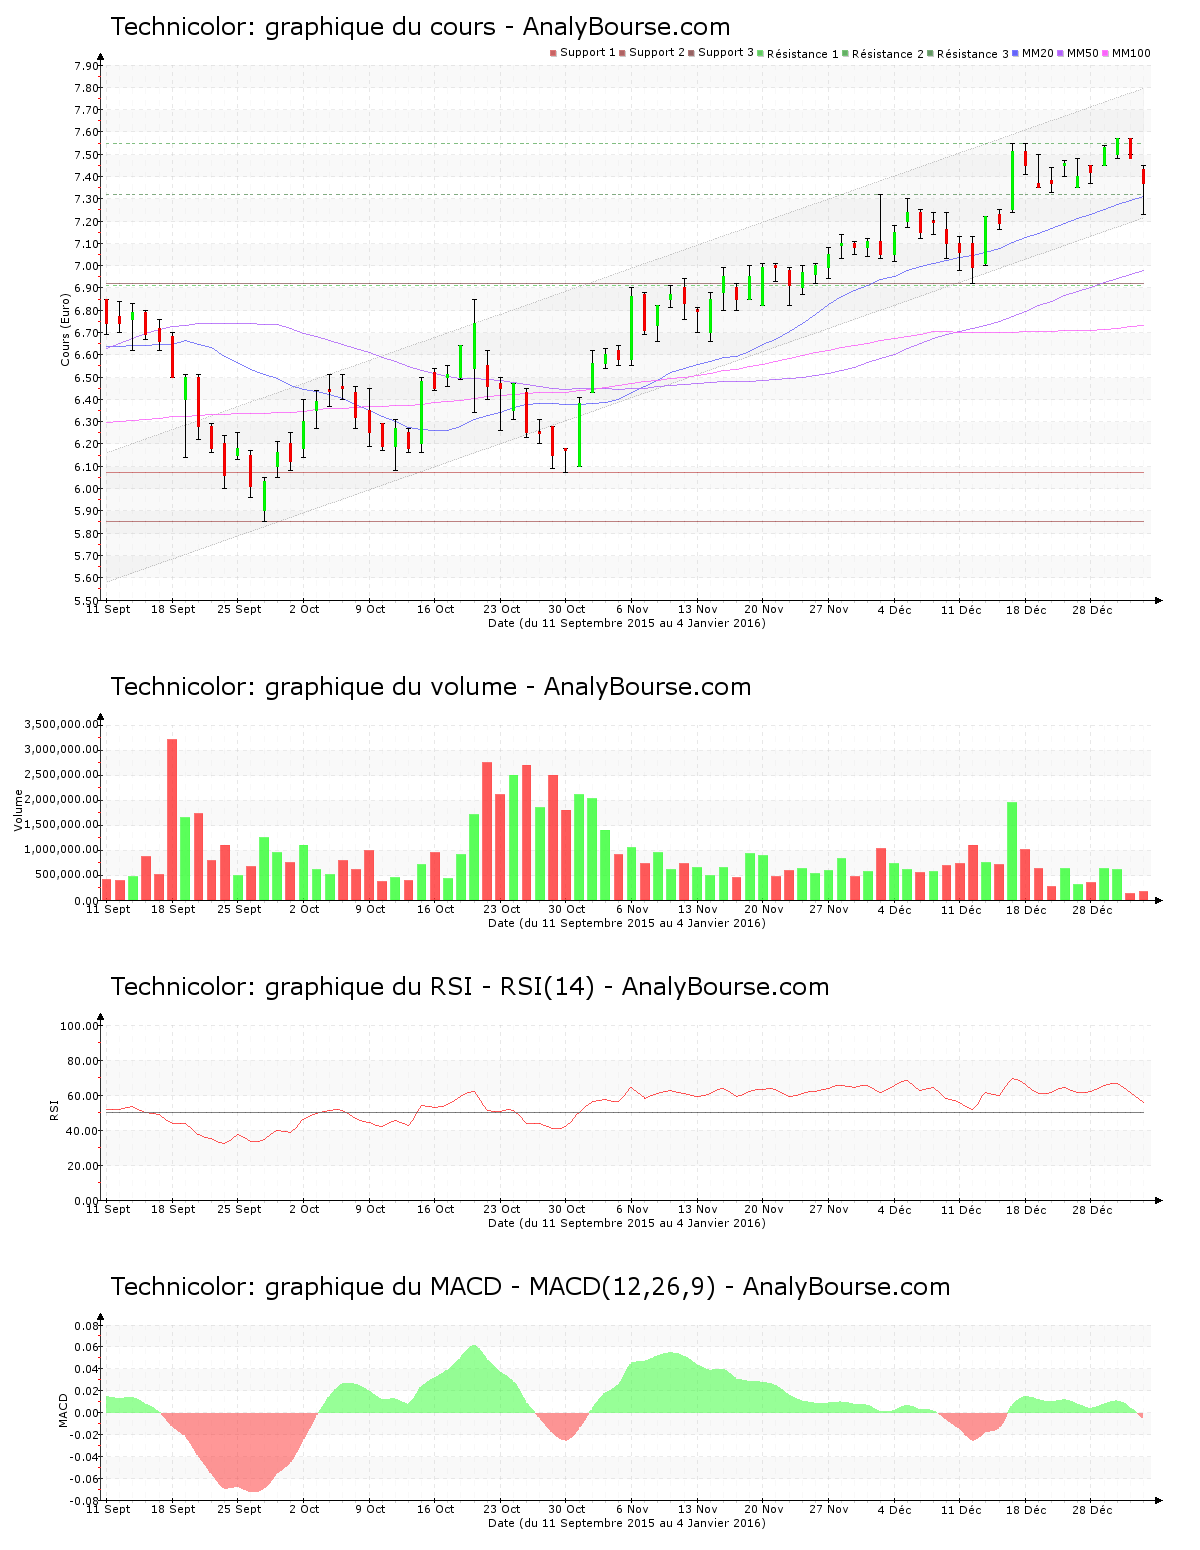
Task: Click the MM100 legend color marker
Action: coord(1104,51)
